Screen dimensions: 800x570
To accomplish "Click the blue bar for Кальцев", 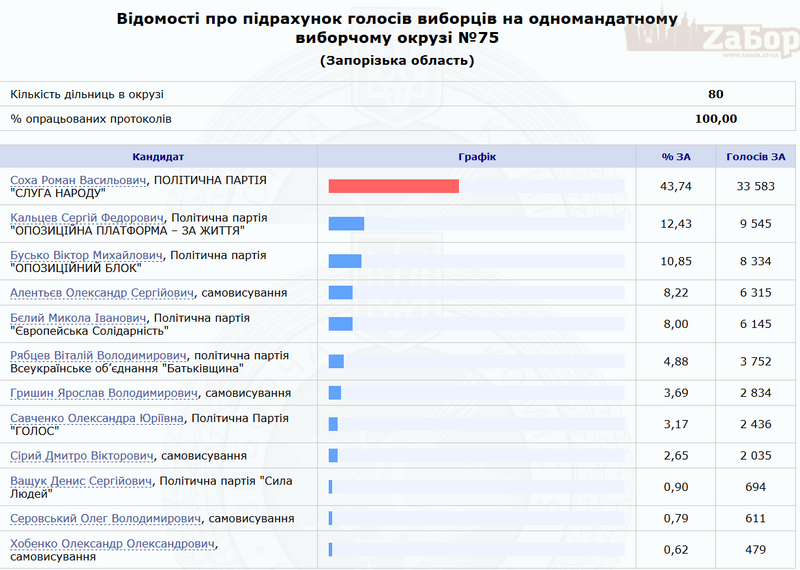I will click(346, 223).
